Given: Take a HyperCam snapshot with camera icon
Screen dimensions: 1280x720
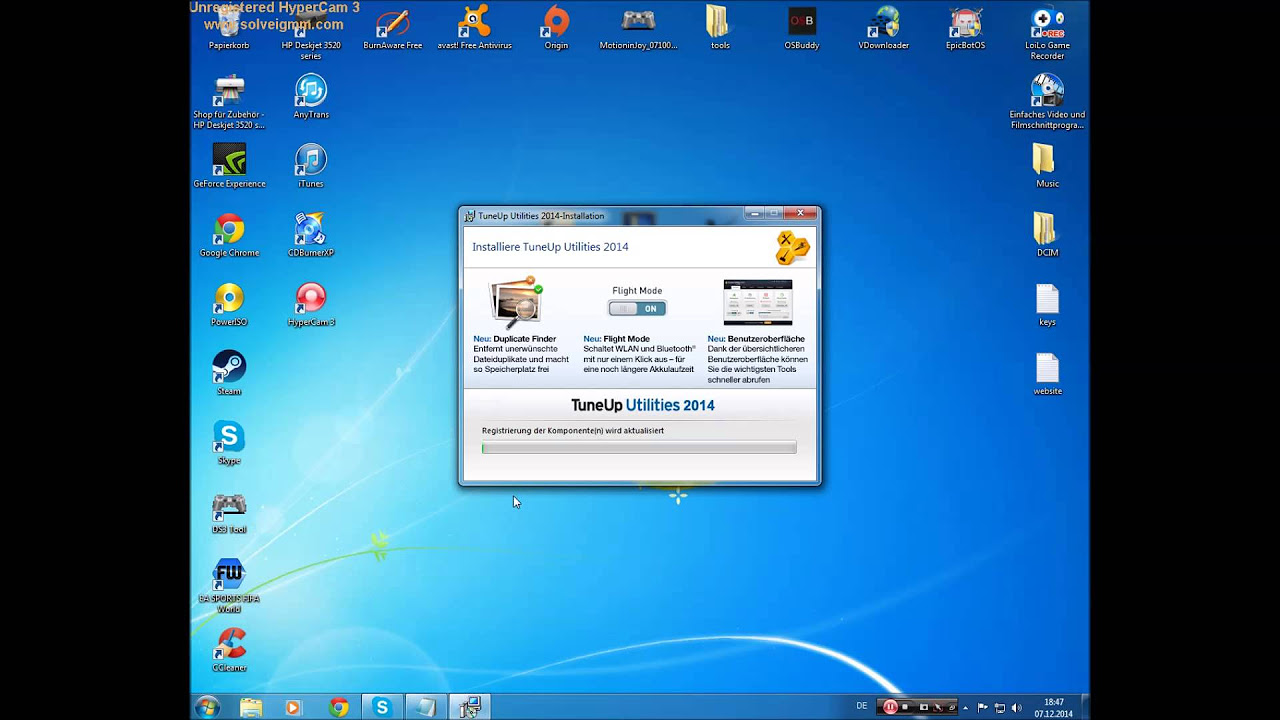Looking at the screenshot, I should click(924, 707).
